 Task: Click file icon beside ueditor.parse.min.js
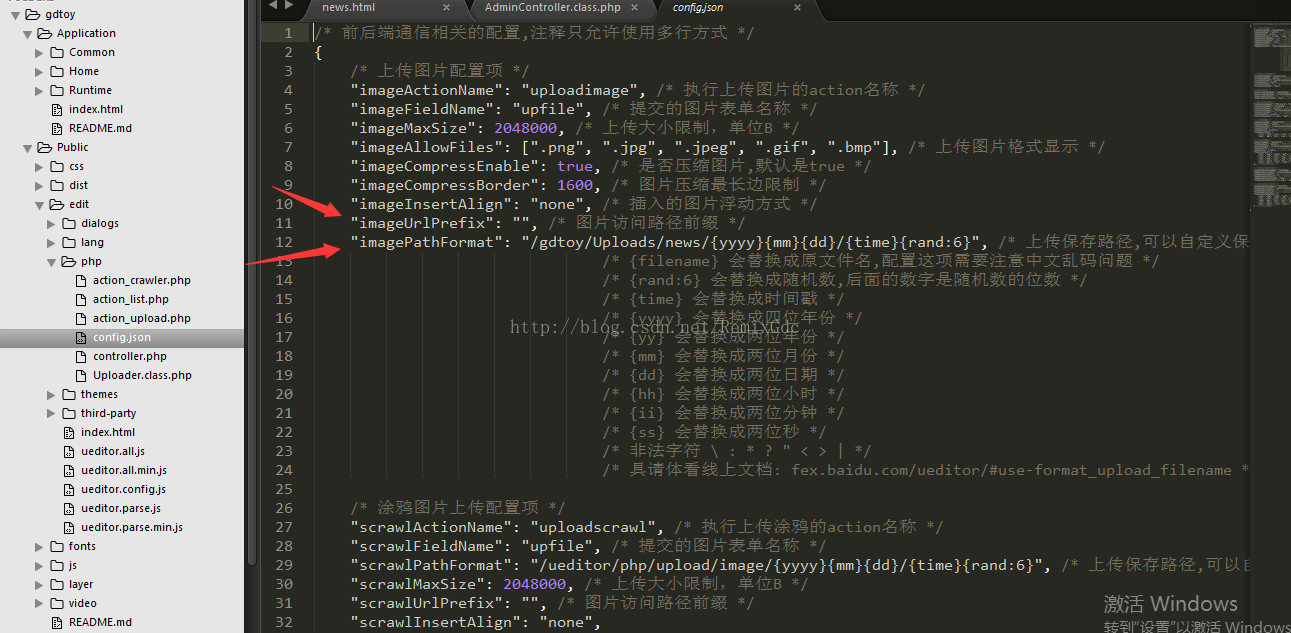(70, 527)
